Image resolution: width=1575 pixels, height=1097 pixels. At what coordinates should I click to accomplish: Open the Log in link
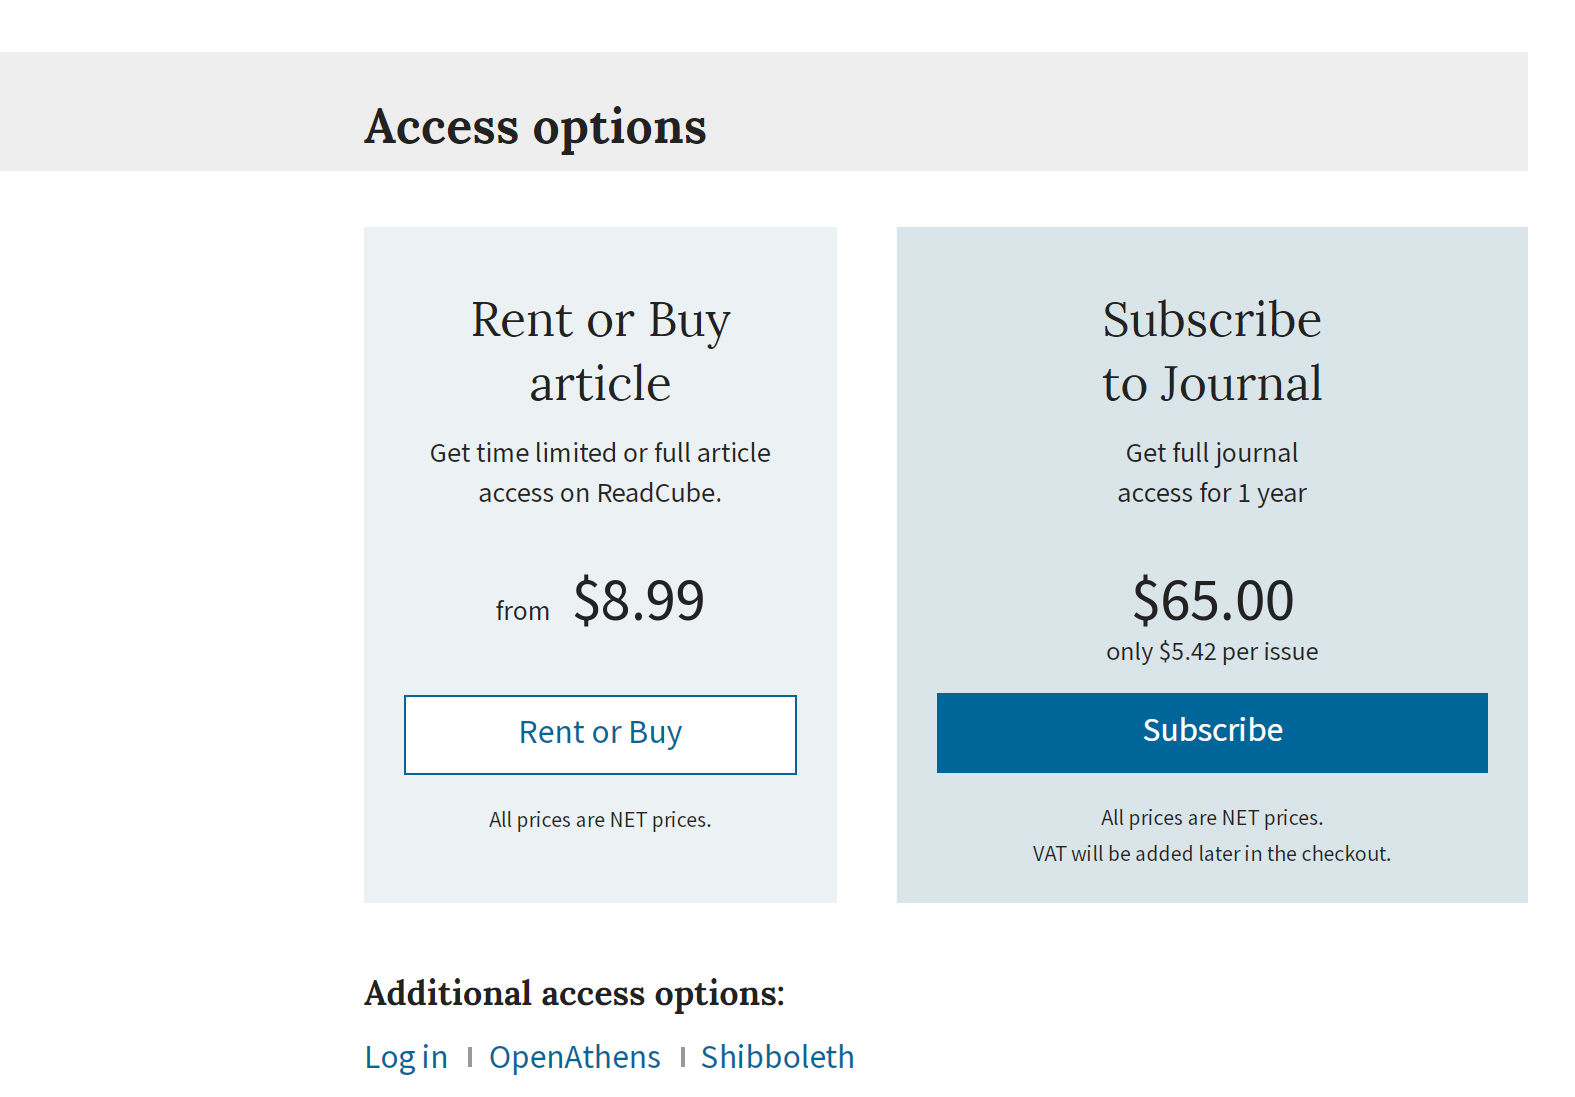406,1057
